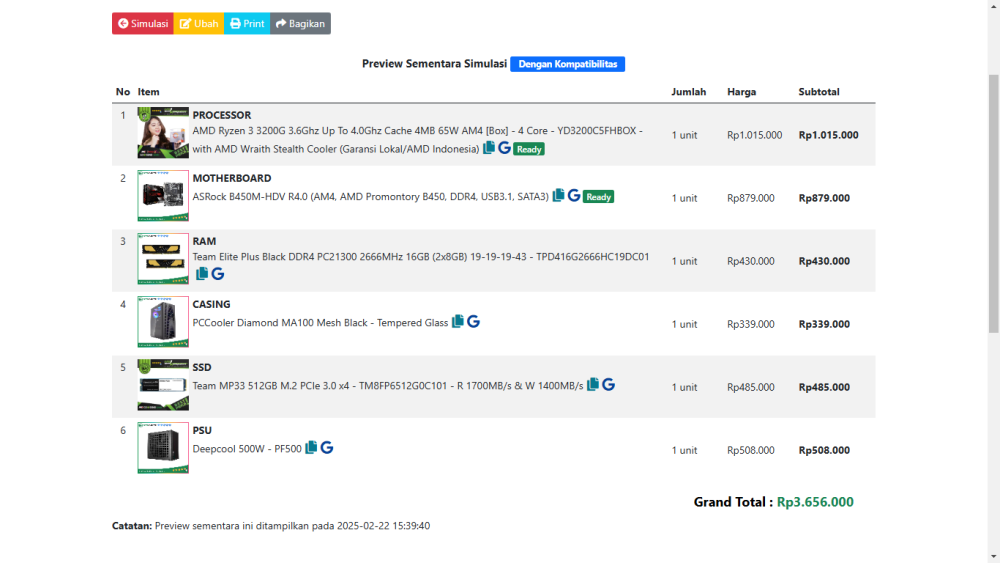The width and height of the screenshot is (1000, 563).
Task: Google search the PCCooler Diamond MA100 casing
Action: click(x=473, y=321)
